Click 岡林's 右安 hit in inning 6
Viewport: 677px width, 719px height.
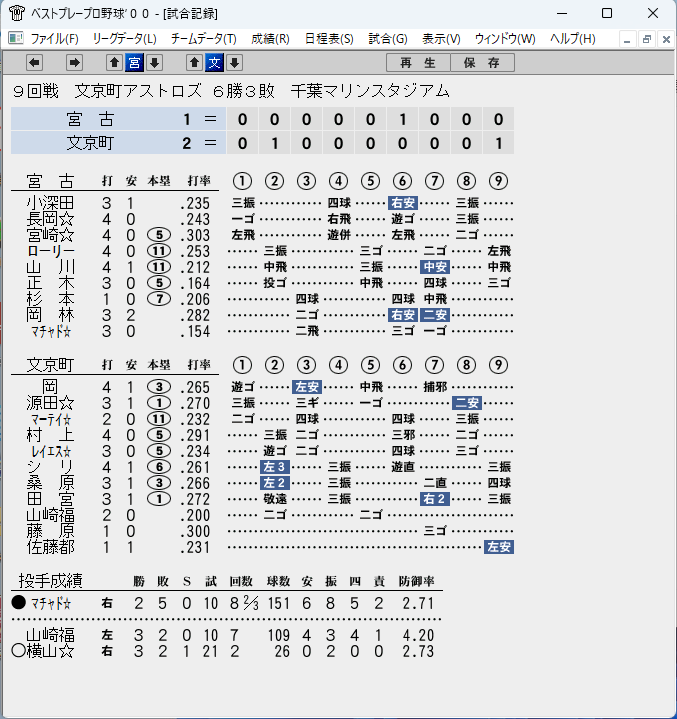point(403,315)
